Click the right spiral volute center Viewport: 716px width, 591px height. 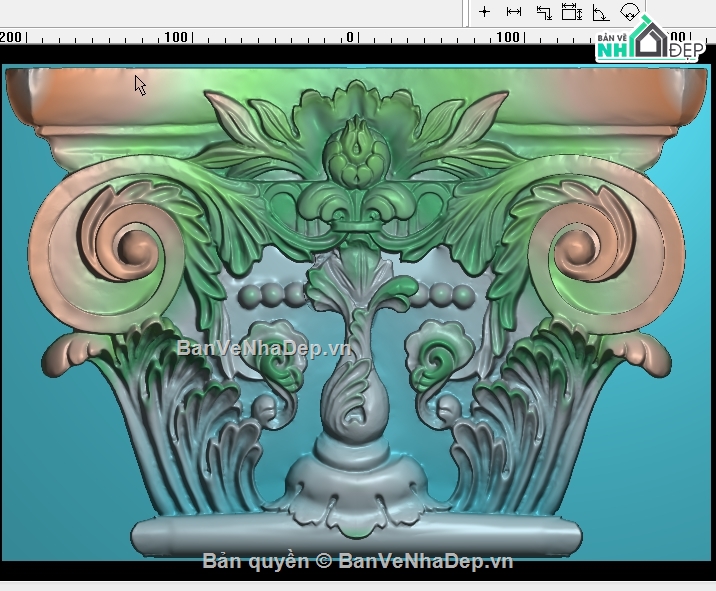coord(577,248)
